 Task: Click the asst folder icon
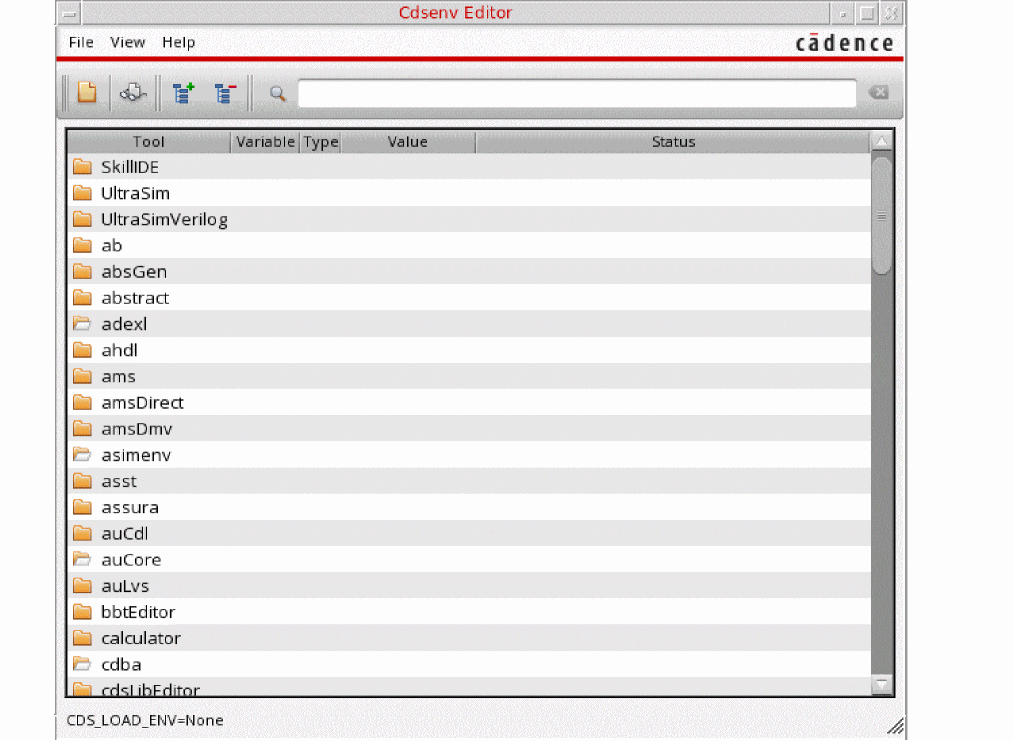82,481
